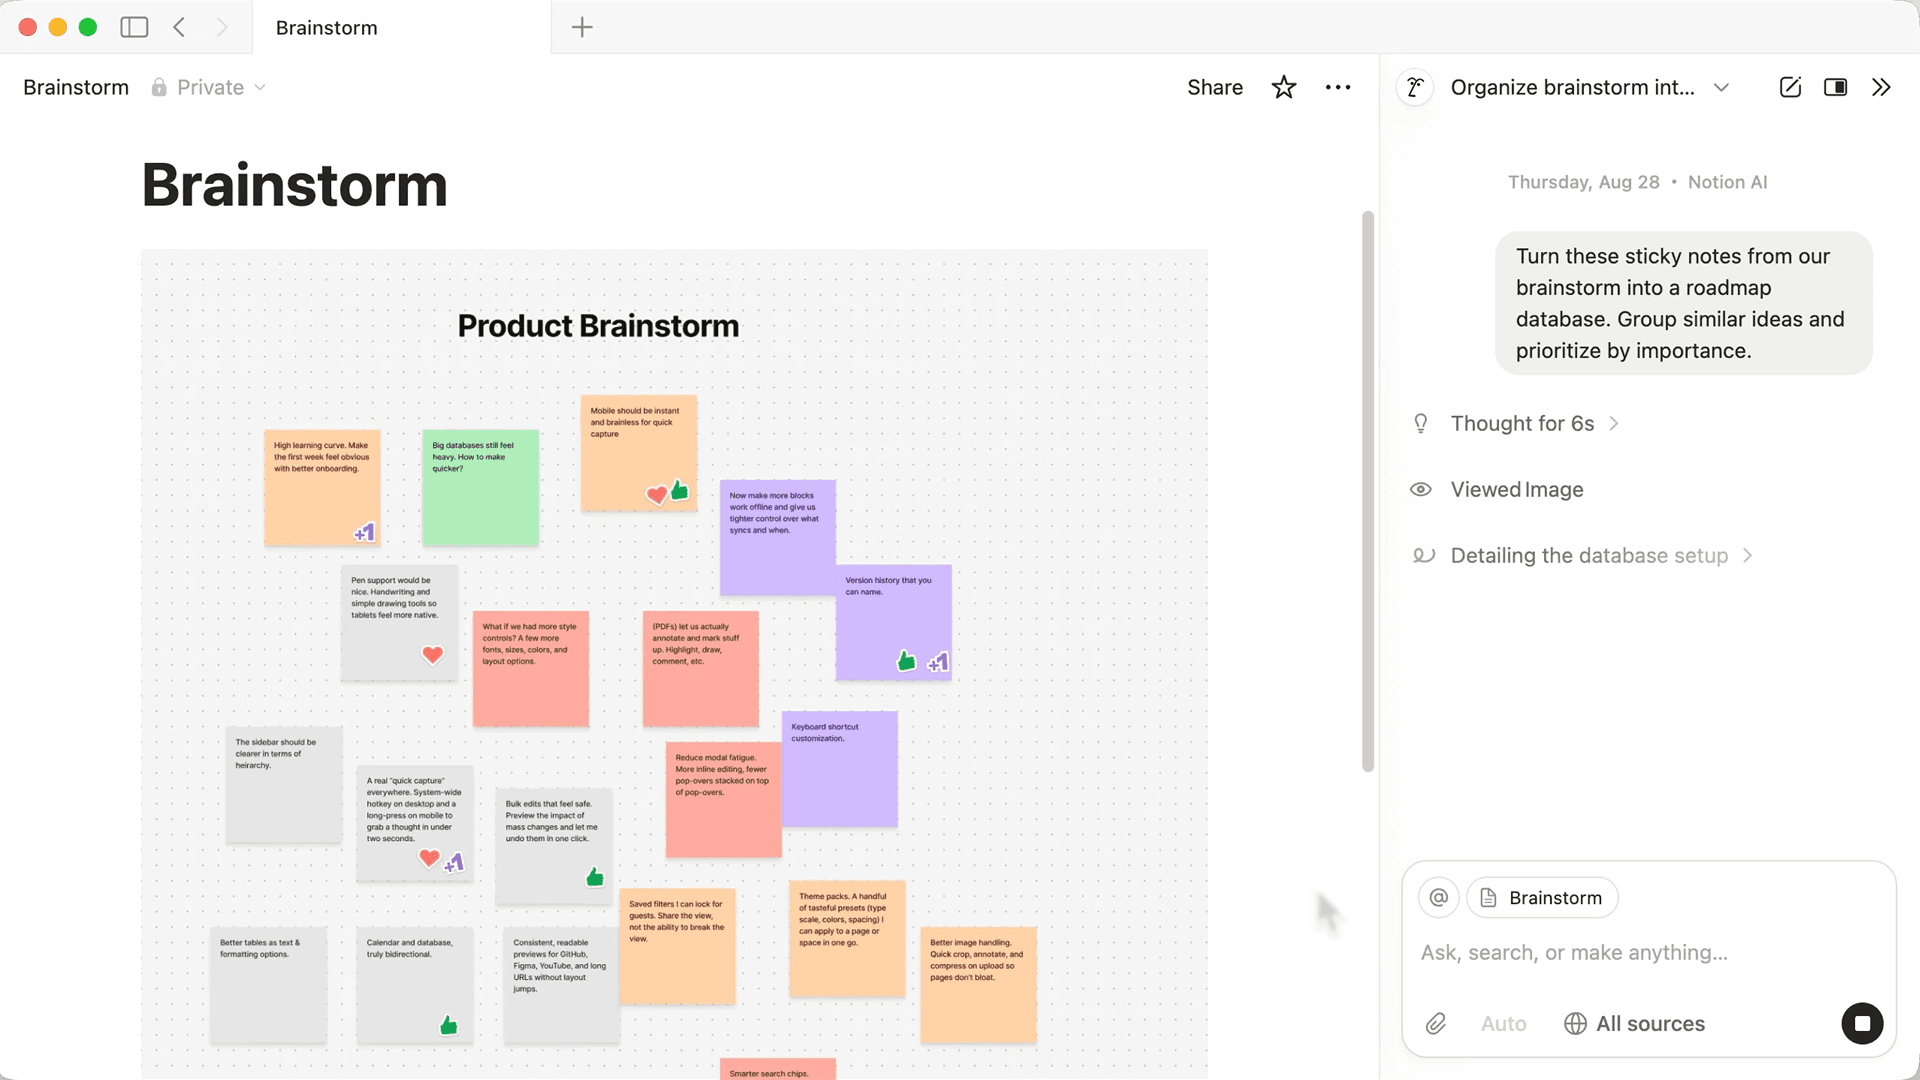
Task: Click the Notion AI face avatar icon
Action: coord(1415,87)
